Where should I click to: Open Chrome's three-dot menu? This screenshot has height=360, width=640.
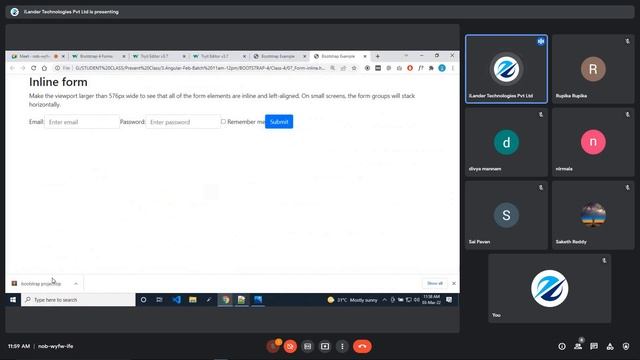[453, 68]
